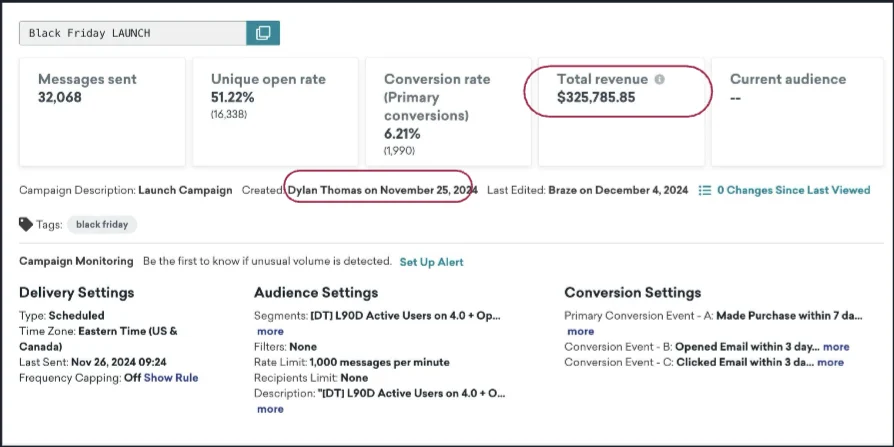Click the Campaign Monitoring label

[76, 262]
